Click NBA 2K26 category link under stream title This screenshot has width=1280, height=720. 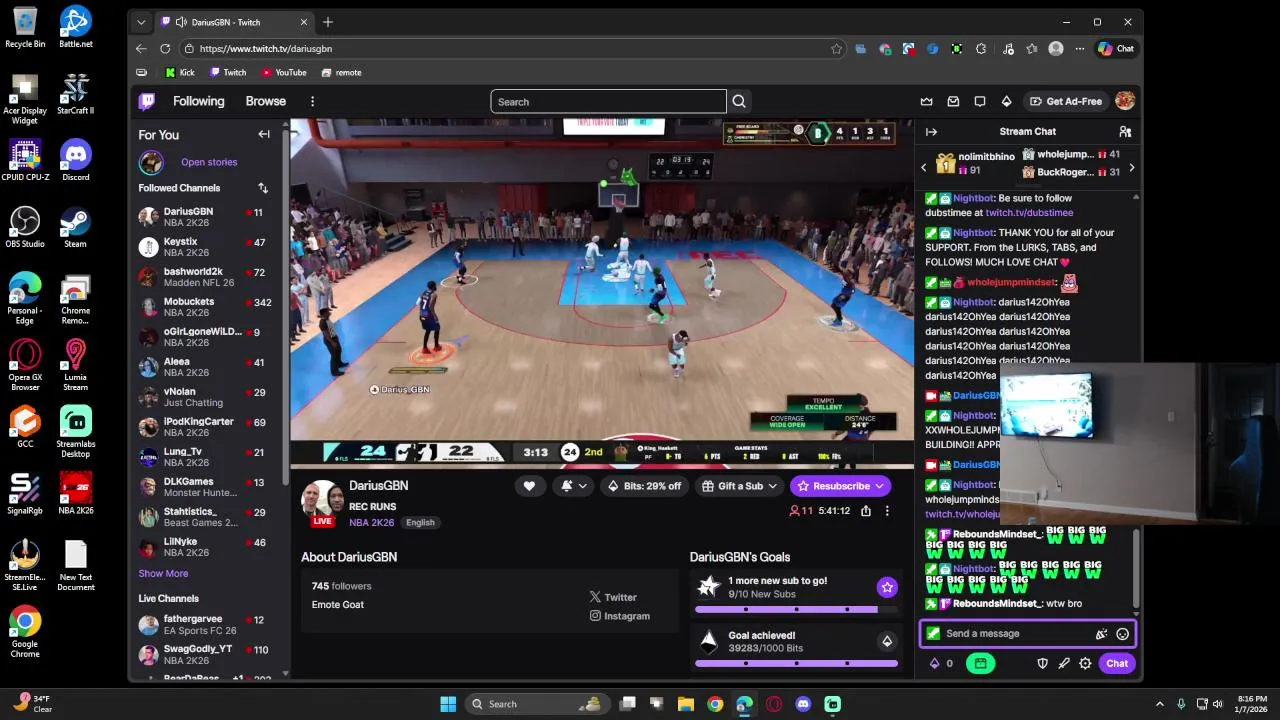click(371, 522)
